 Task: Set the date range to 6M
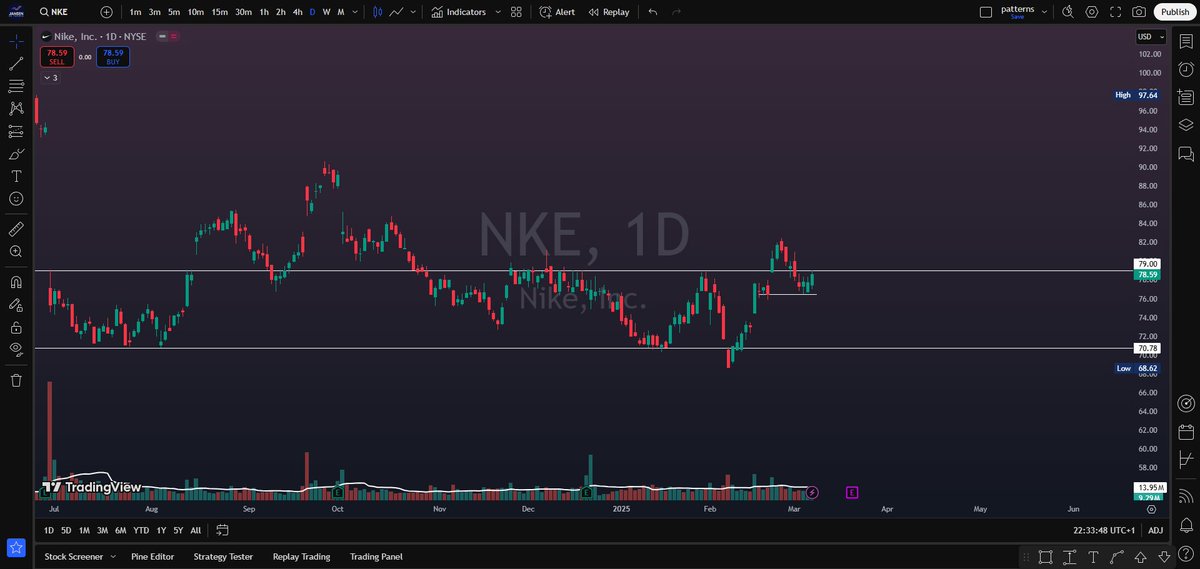click(120, 530)
